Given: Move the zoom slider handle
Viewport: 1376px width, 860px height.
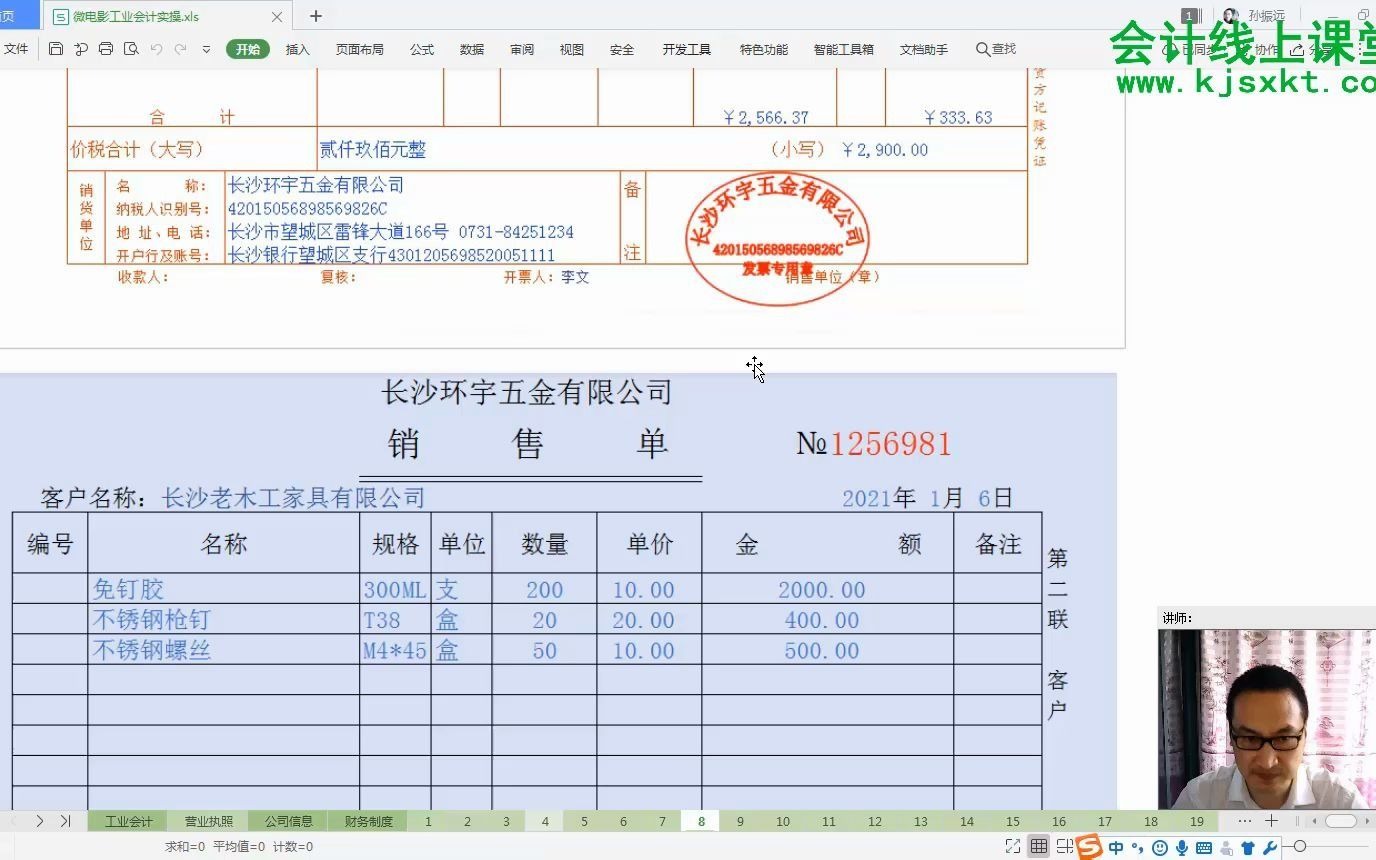Looking at the screenshot, I should tap(1300, 847).
